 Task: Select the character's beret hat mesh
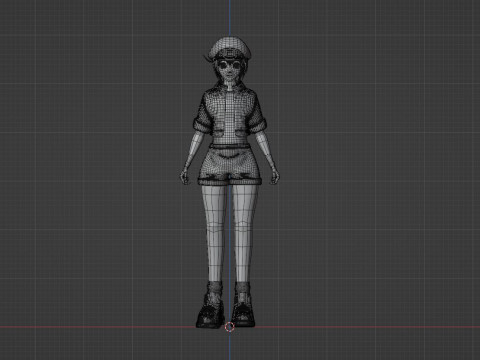click(x=230, y=48)
